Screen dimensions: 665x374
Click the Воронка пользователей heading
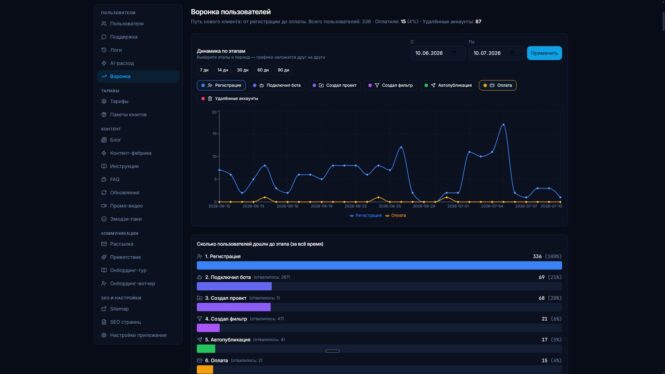point(231,12)
